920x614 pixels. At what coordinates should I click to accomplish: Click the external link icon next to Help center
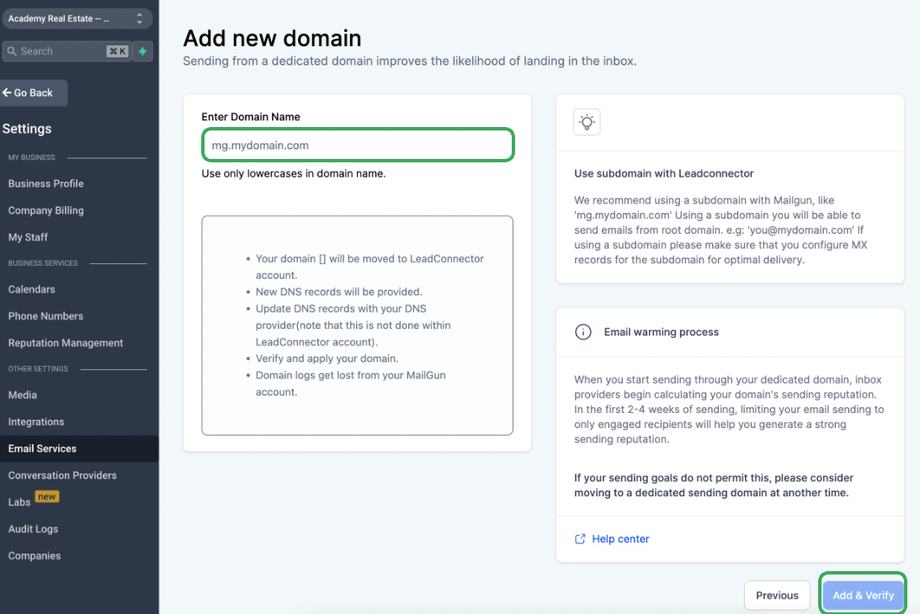[580, 539]
